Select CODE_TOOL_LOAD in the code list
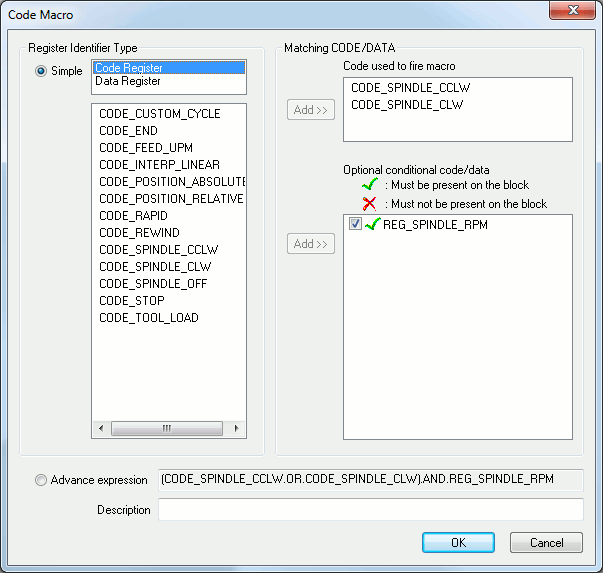Screen dimensions: 603x573 pos(149,318)
